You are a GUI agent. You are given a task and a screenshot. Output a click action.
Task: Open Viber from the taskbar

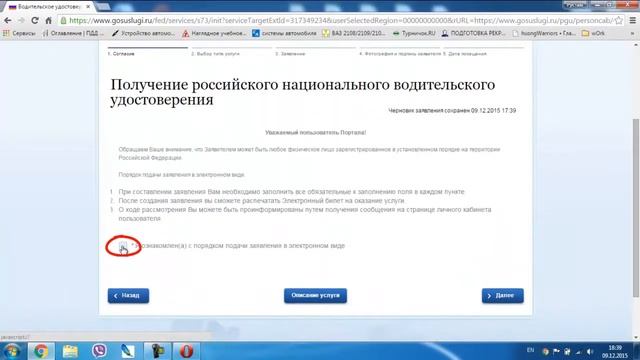pyautogui.click(x=99, y=351)
